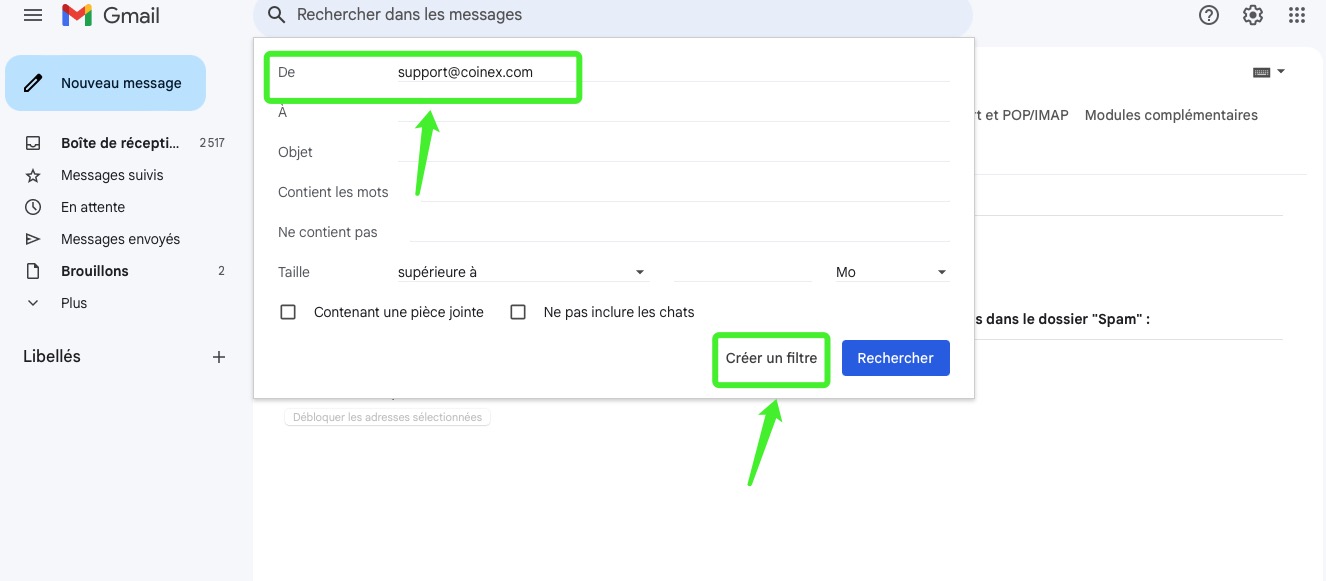
Task: Add a new label with plus icon
Action: 219,357
